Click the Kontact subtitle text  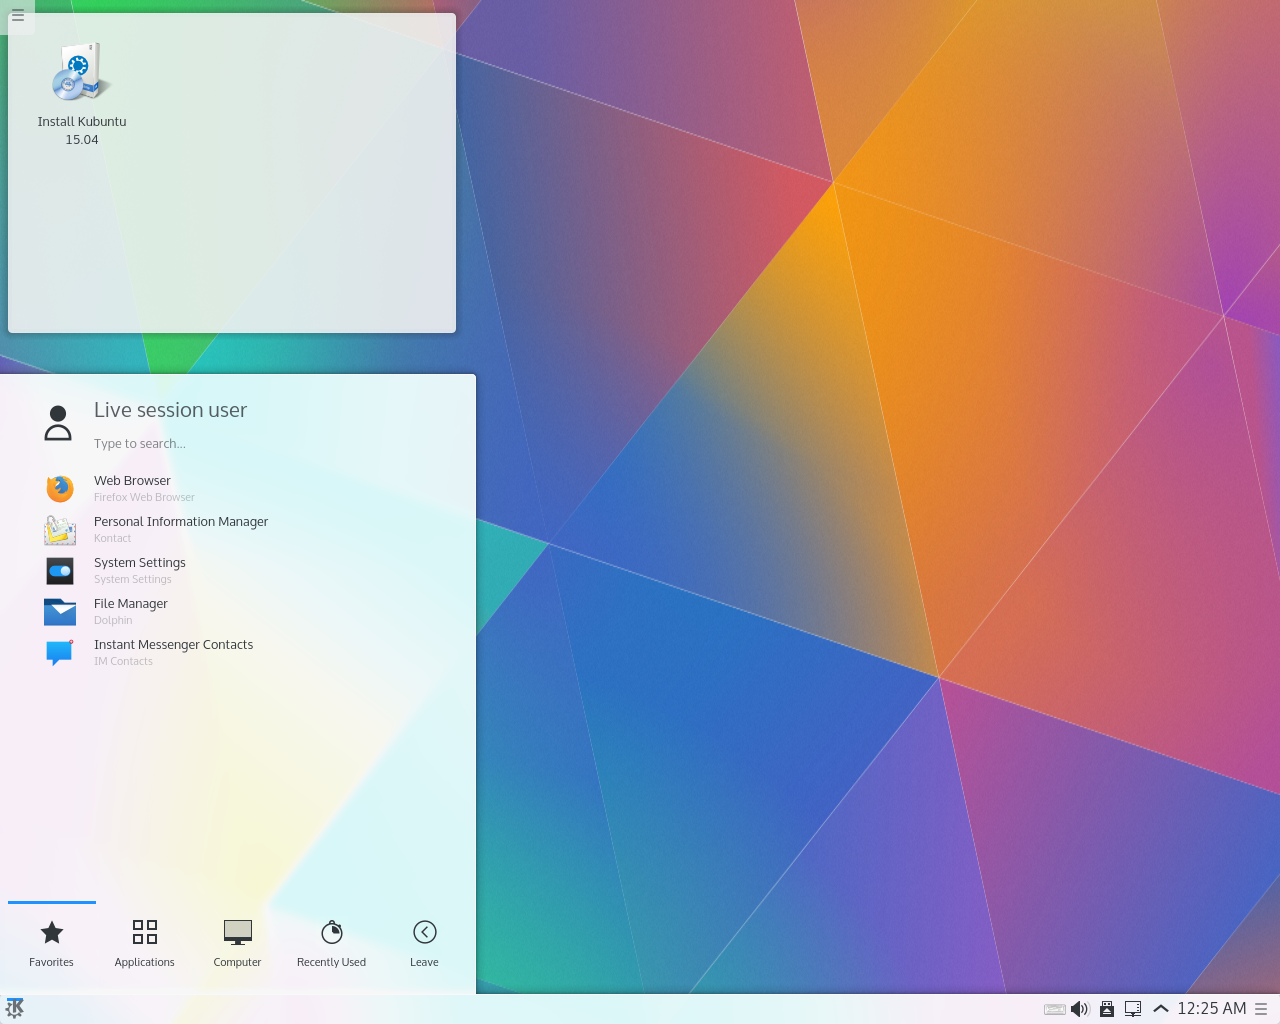tap(112, 538)
